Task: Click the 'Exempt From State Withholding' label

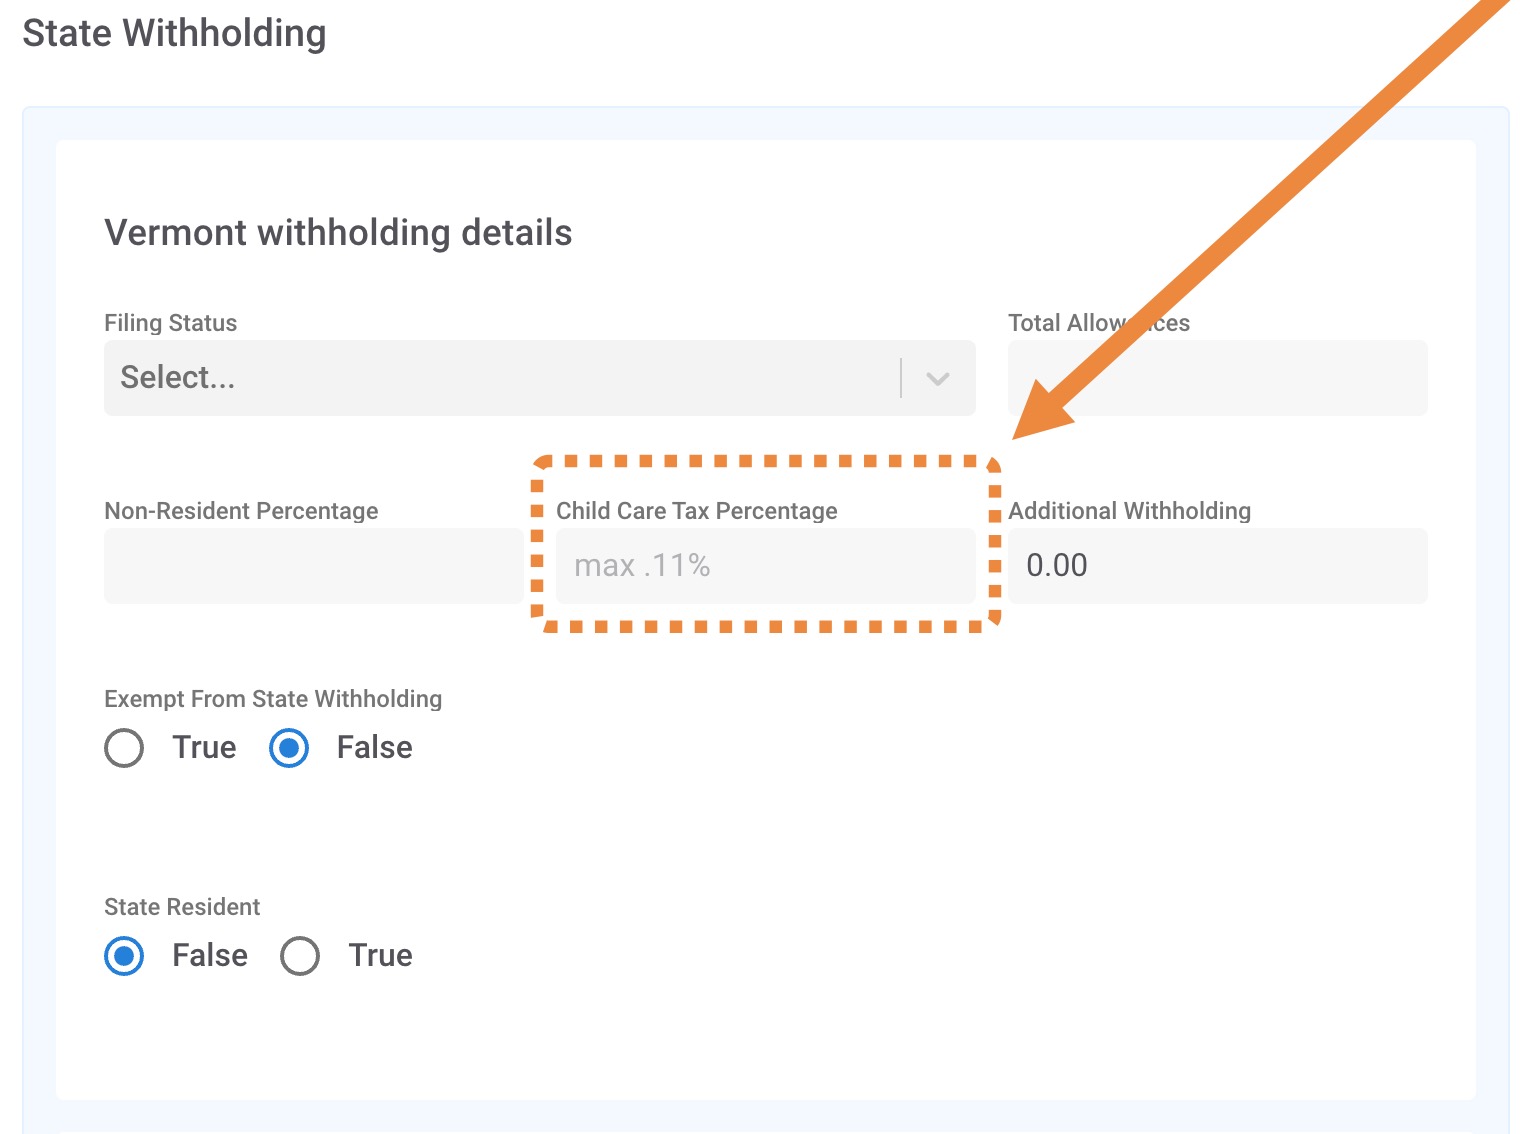Action: click(273, 699)
